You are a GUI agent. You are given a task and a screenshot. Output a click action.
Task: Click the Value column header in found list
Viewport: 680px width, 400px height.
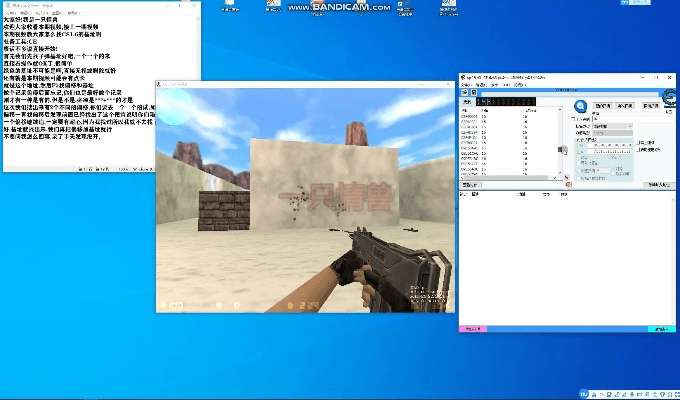point(485,111)
